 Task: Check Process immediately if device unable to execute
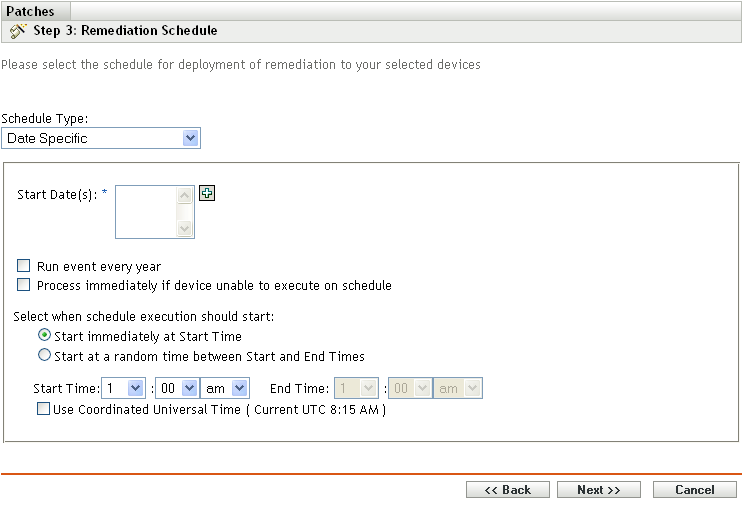point(23,284)
